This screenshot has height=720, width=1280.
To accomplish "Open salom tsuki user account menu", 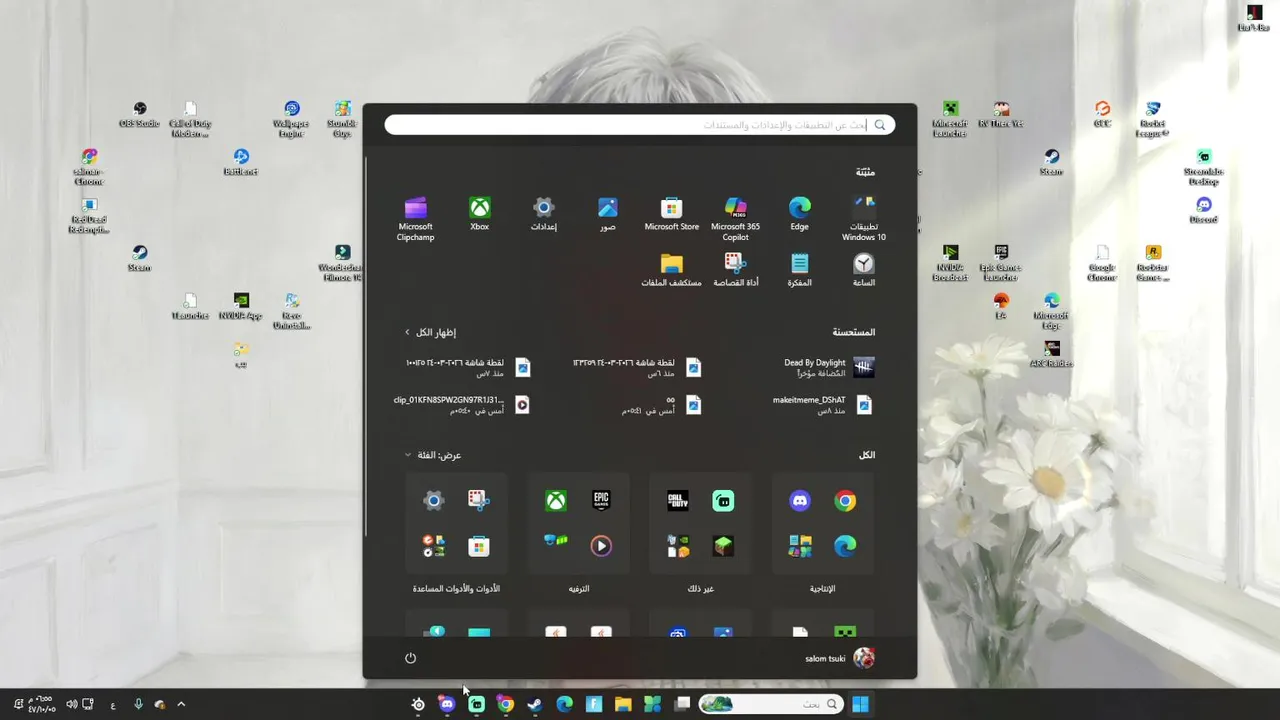I will click(x=840, y=658).
